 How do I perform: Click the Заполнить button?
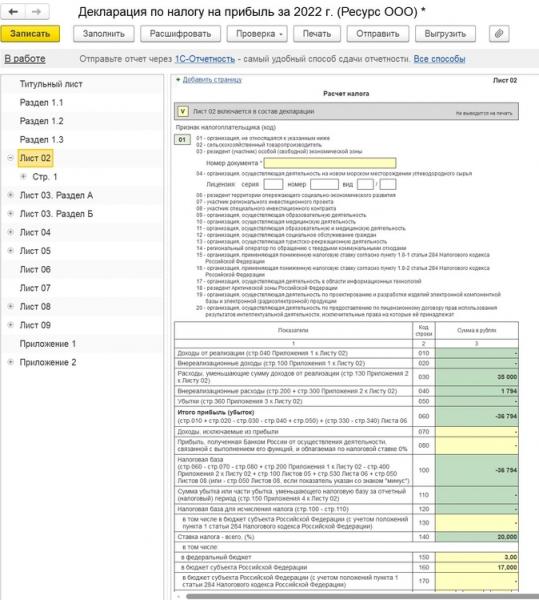104,34
